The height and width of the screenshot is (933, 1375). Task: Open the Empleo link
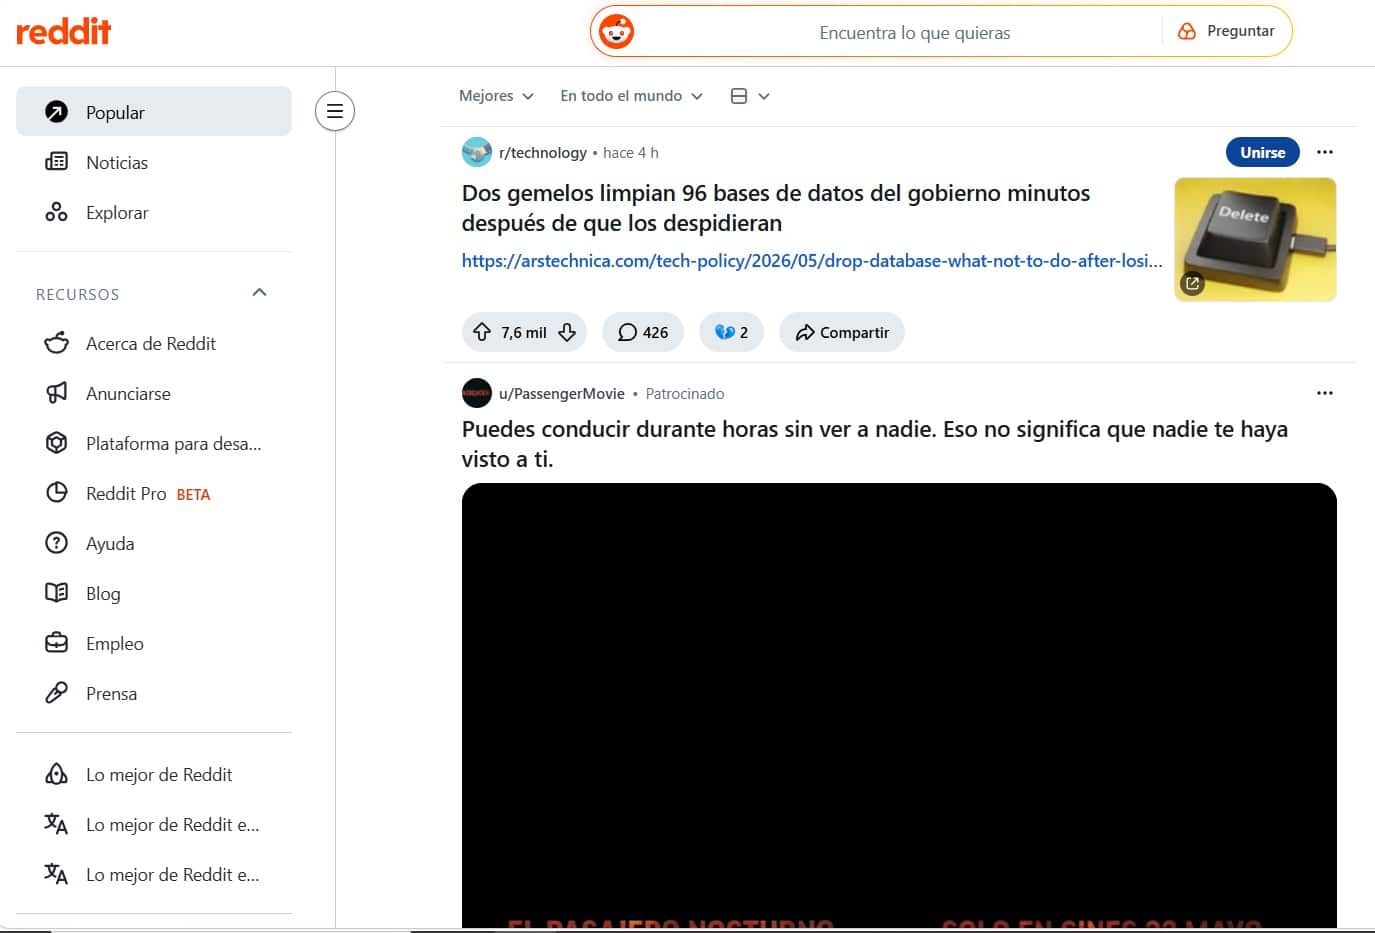pos(154,643)
